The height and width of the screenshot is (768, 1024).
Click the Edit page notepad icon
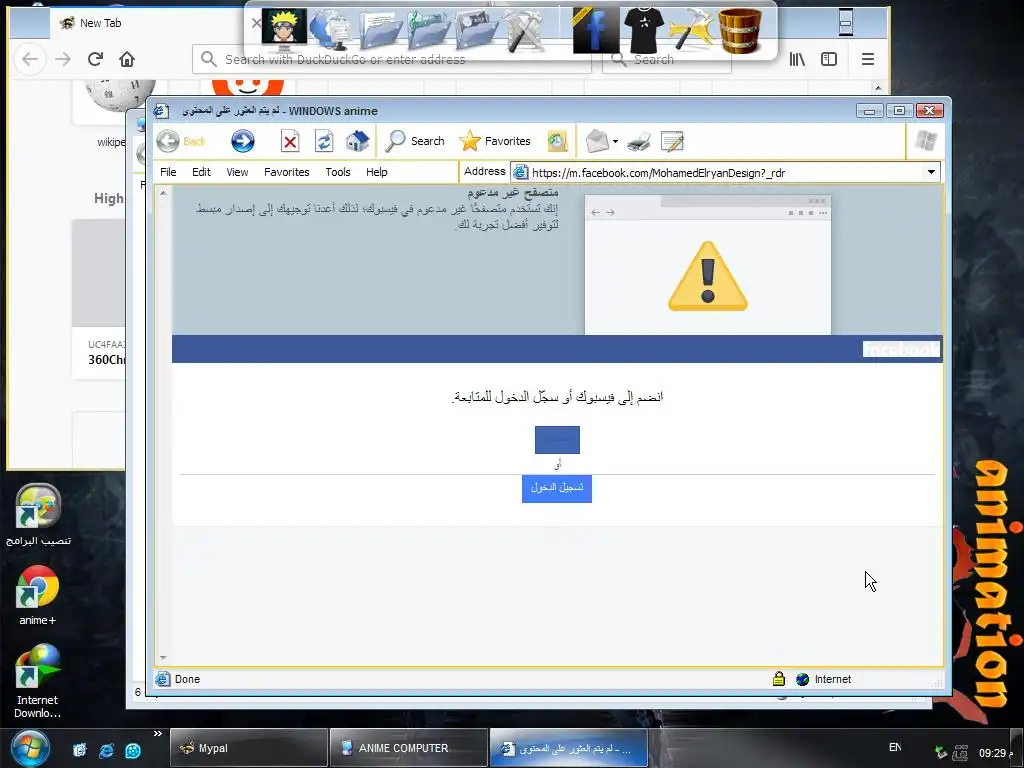point(672,141)
